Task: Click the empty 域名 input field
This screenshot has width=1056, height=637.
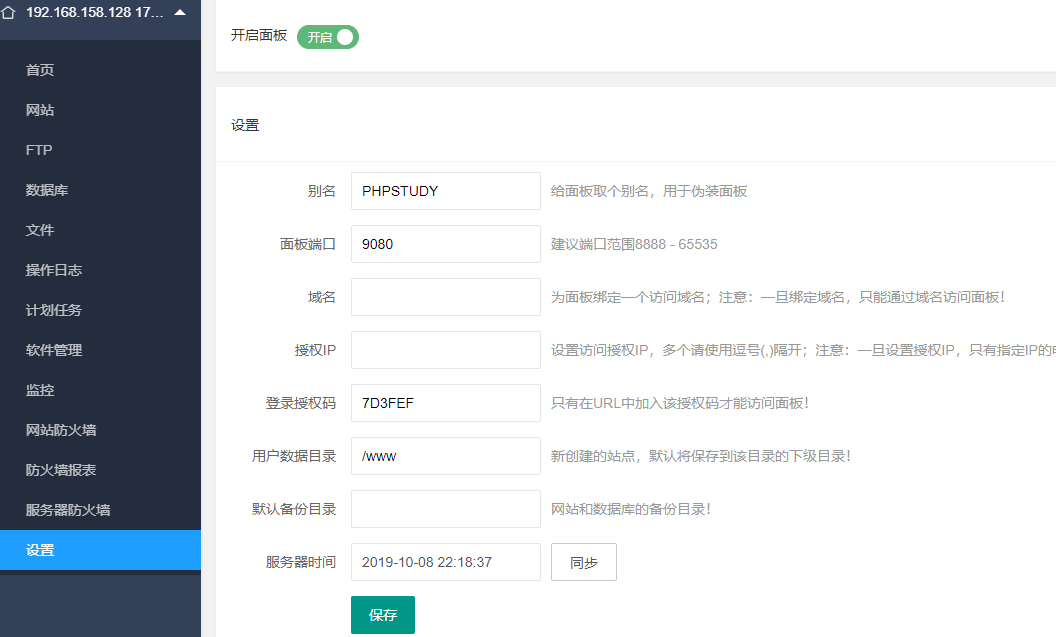Action: pyautogui.click(x=445, y=297)
